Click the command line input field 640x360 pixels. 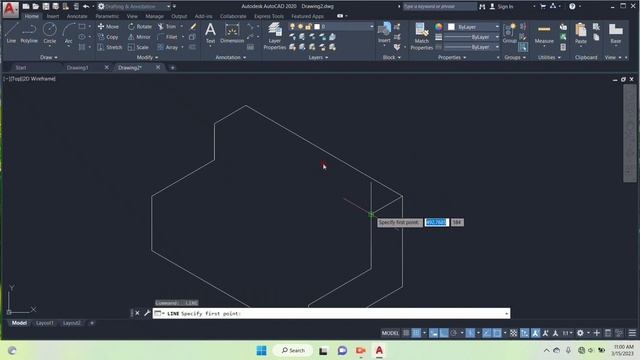pos(331,313)
